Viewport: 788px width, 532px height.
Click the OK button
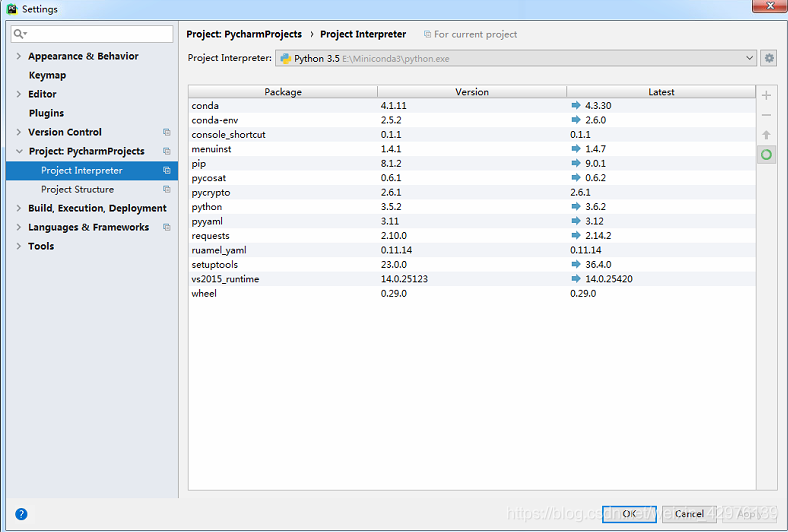pyautogui.click(x=629, y=514)
